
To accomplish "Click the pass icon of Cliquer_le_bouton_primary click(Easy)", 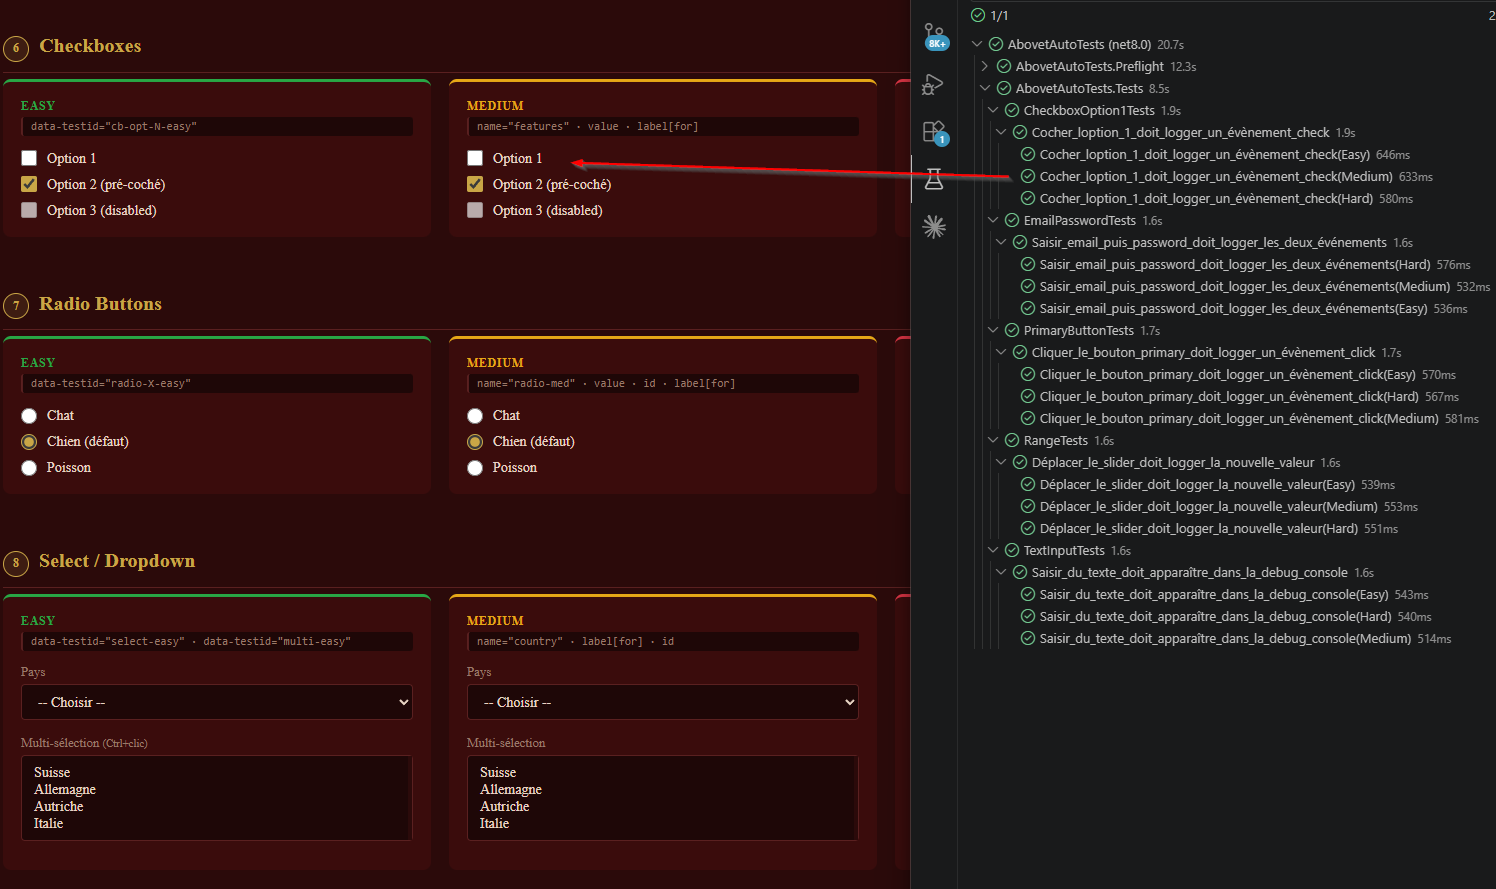I will pyautogui.click(x=1028, y=374).
